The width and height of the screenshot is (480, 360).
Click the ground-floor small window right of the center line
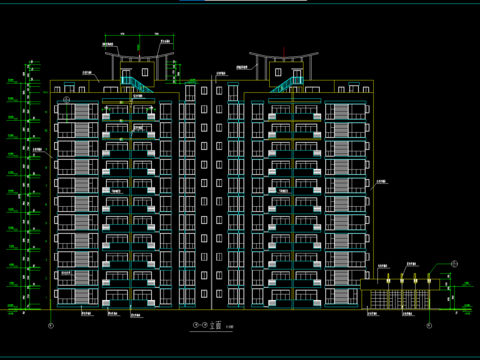(x=219, y=294)
